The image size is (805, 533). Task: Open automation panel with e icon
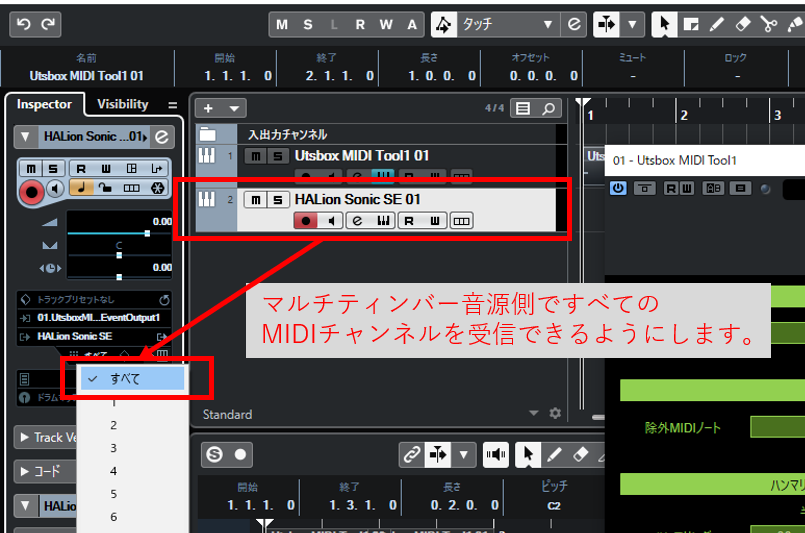(574, 24)
